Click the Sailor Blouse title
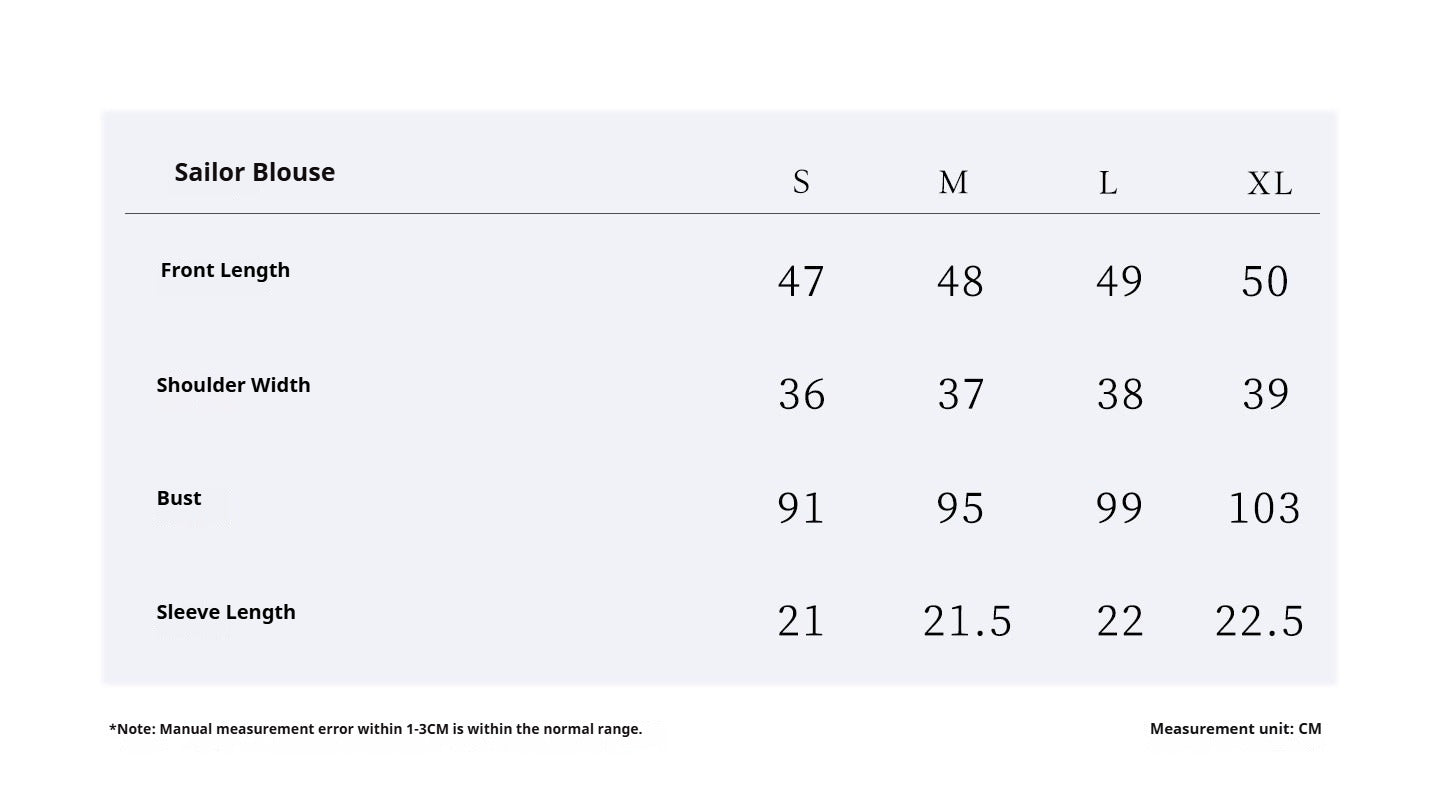 pos(254,172)
